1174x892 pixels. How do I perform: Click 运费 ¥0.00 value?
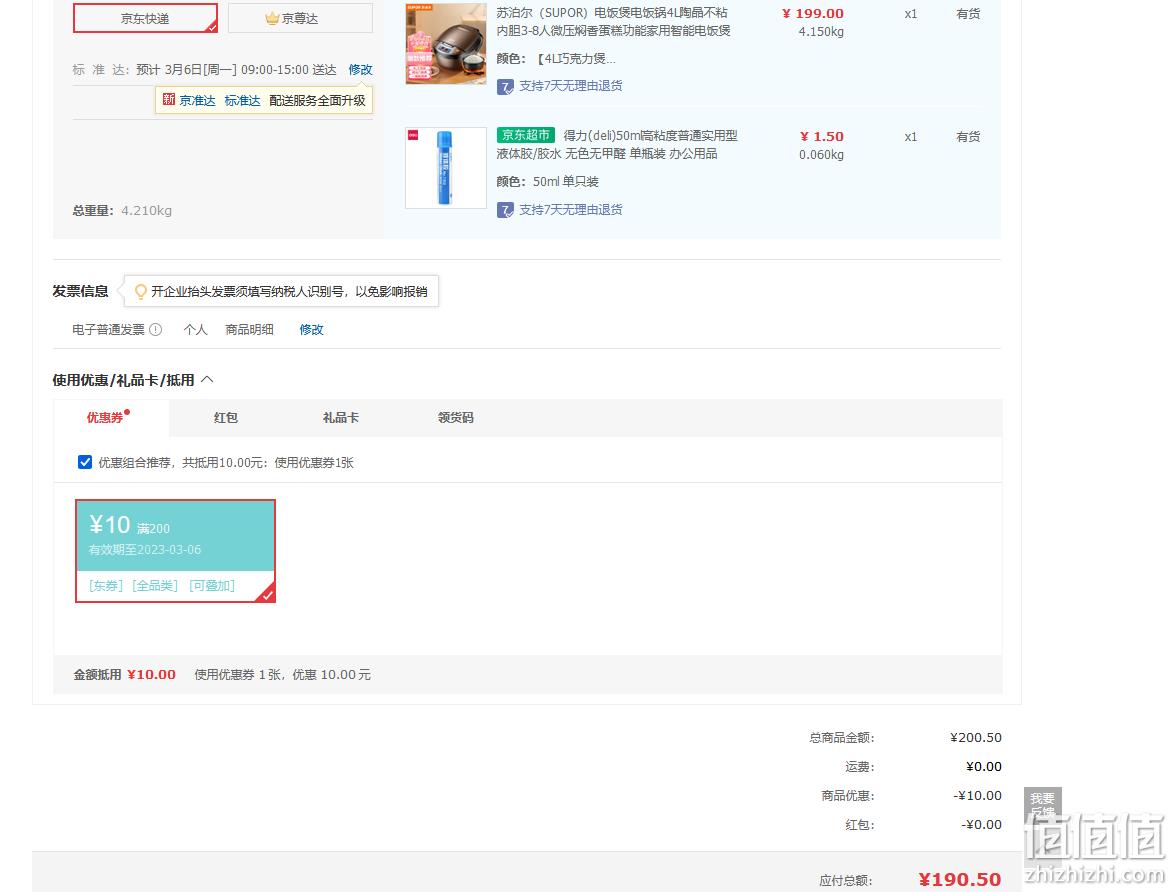pyautogui.click(x=984, y=766)
